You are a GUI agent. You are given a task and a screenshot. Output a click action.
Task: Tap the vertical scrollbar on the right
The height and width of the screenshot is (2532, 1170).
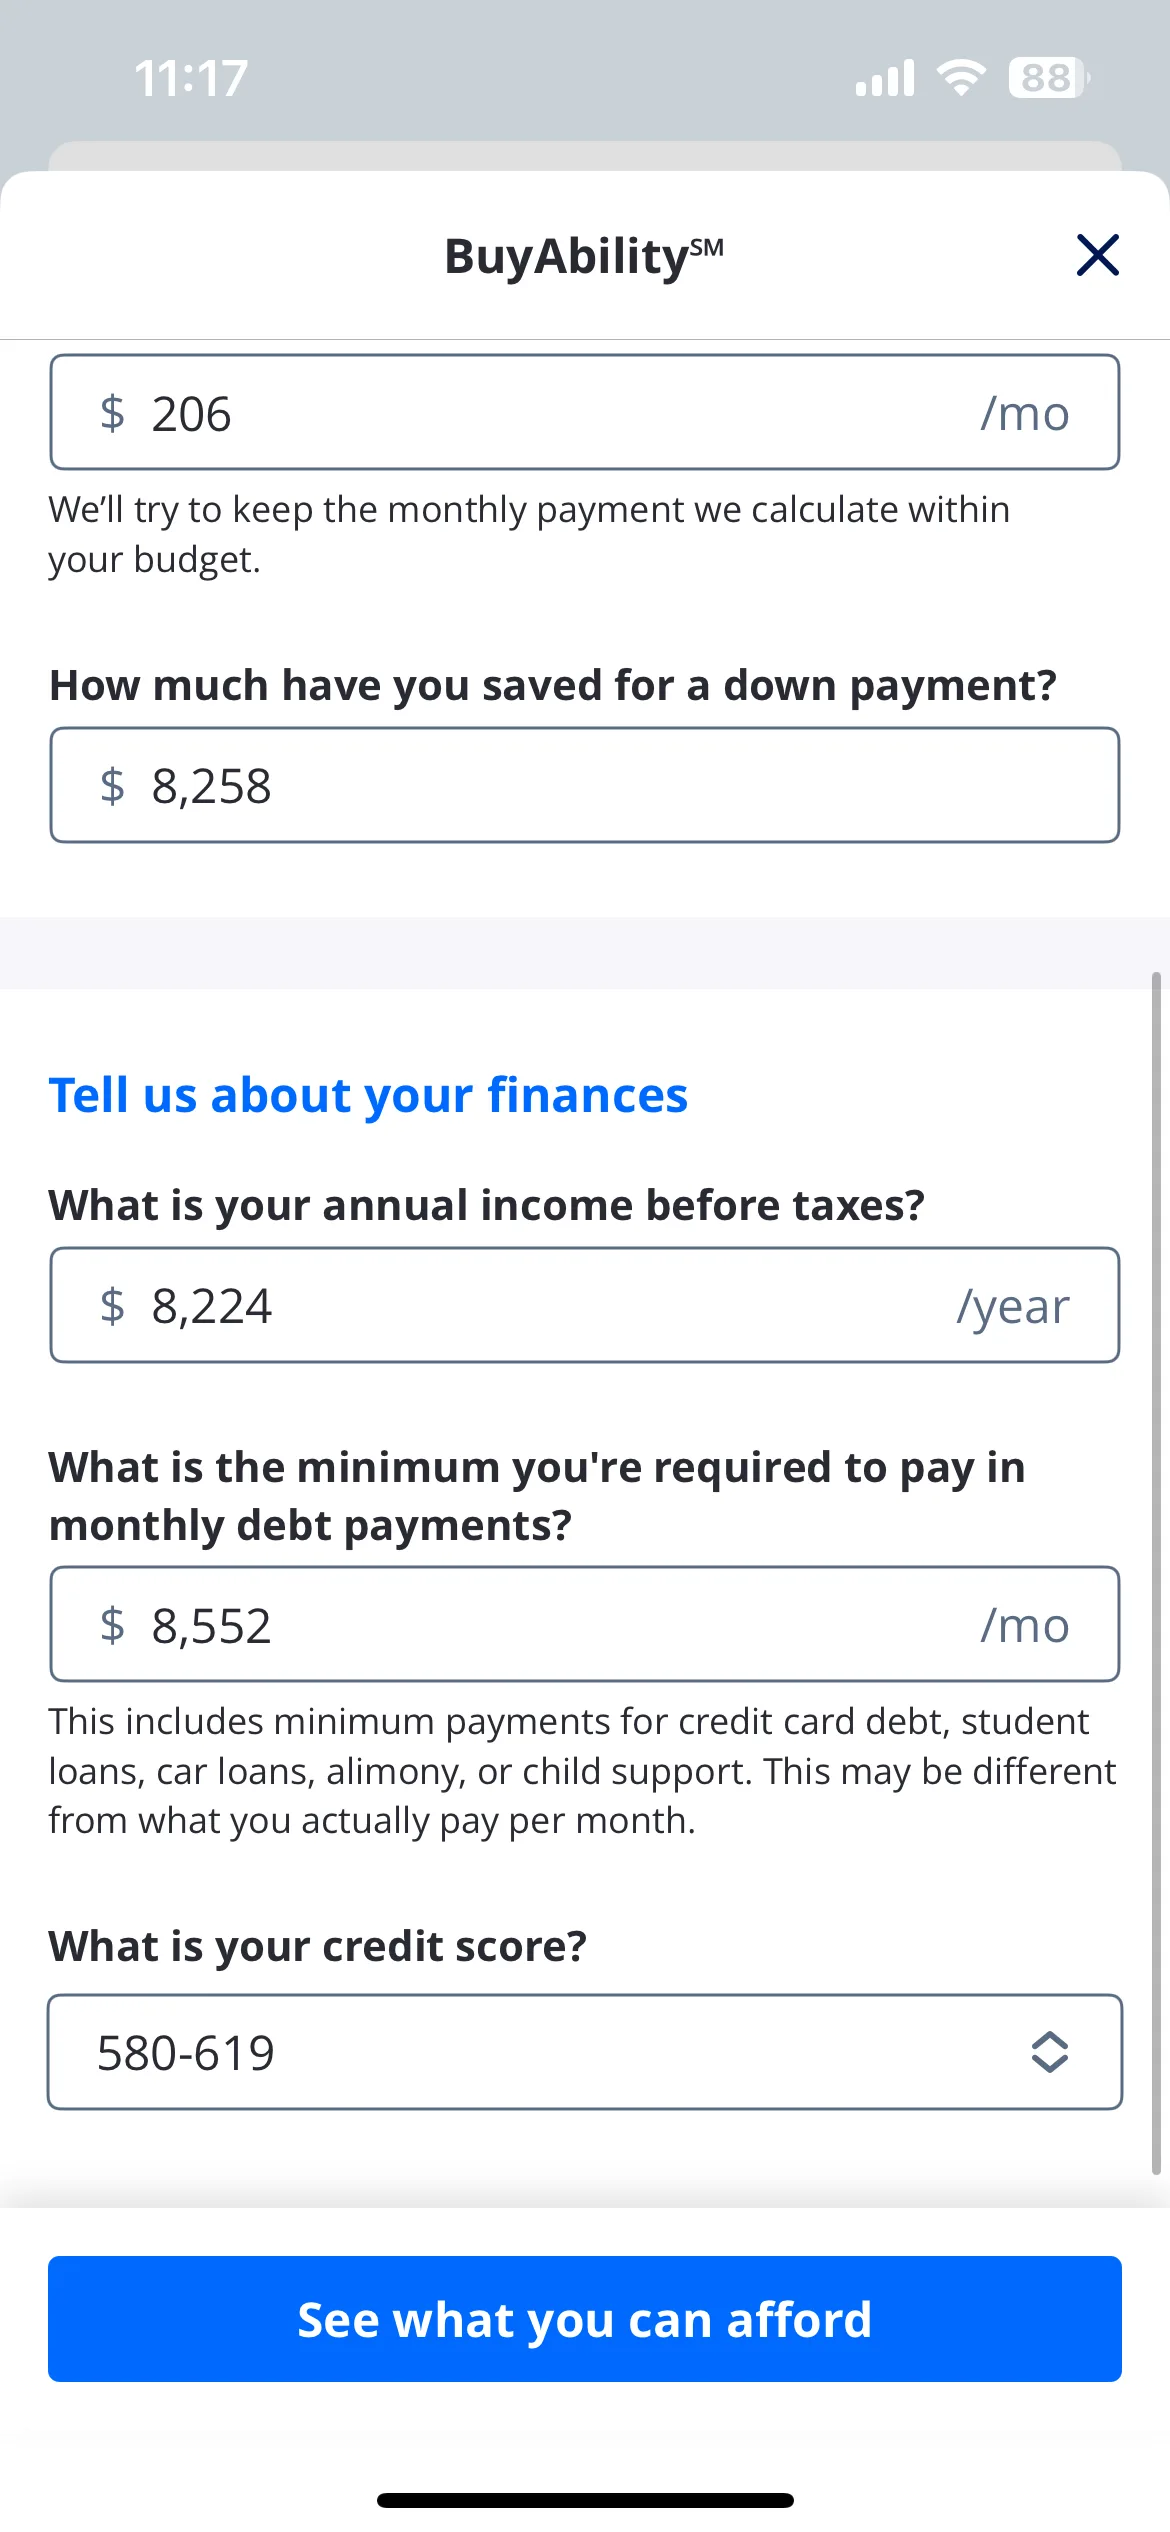pos(1156,1573)
